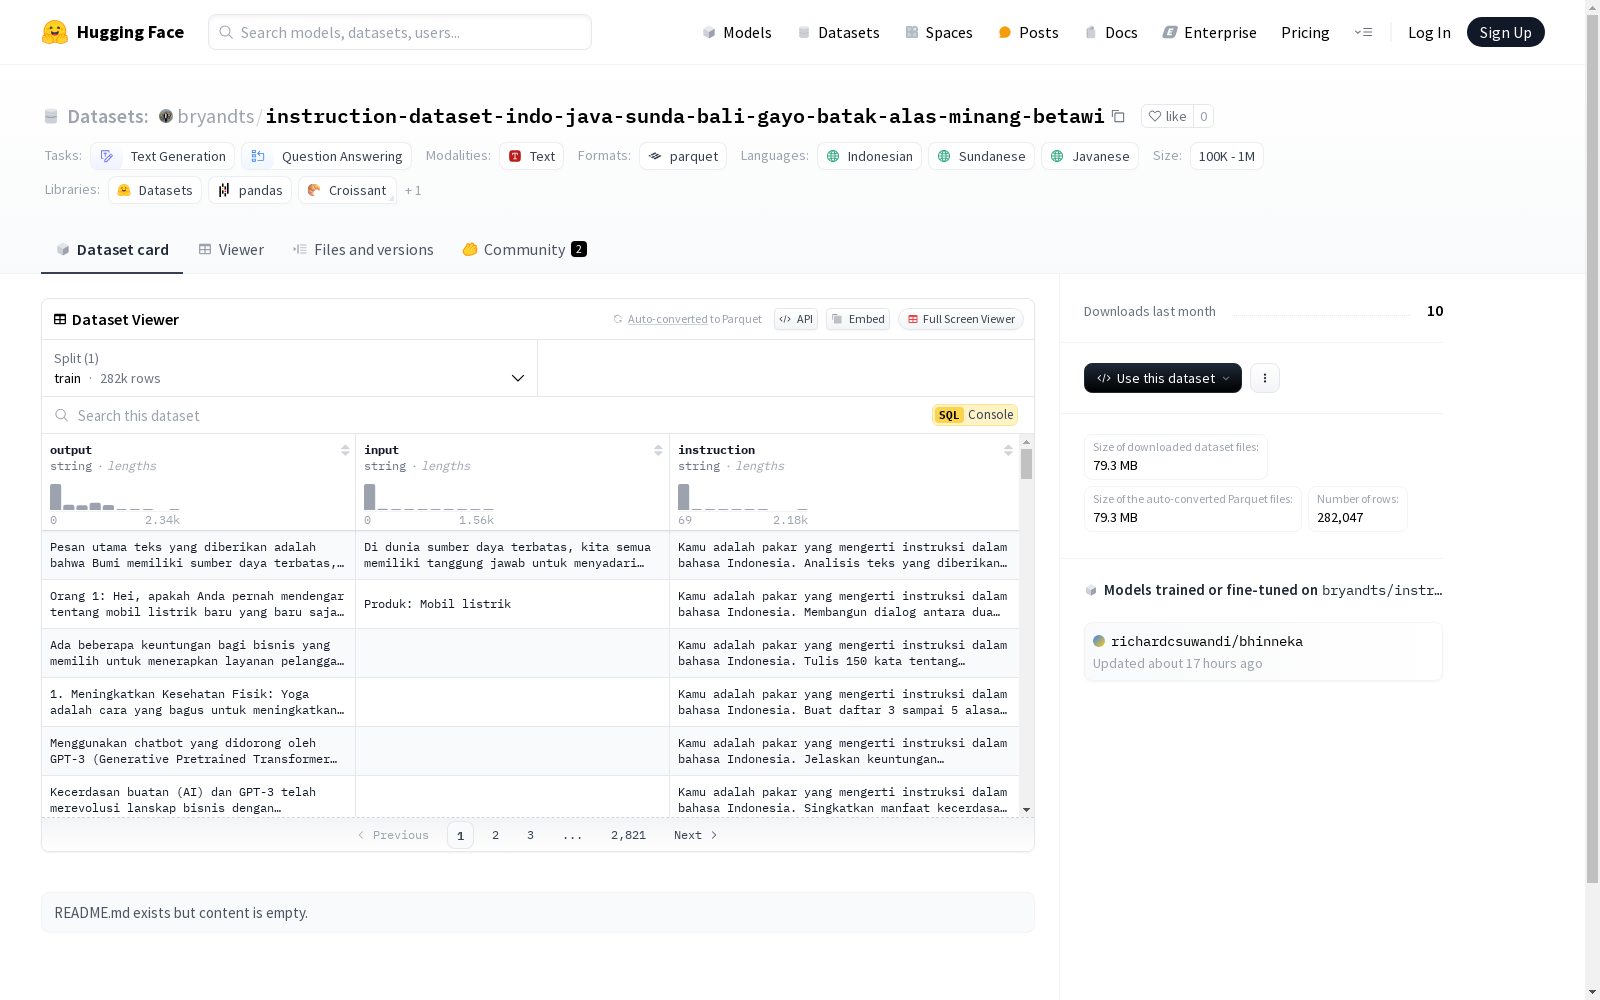Go to the Next page of rows
Image resolution: width=1600 pixels, height=1000 pixels.
[696, 835]
